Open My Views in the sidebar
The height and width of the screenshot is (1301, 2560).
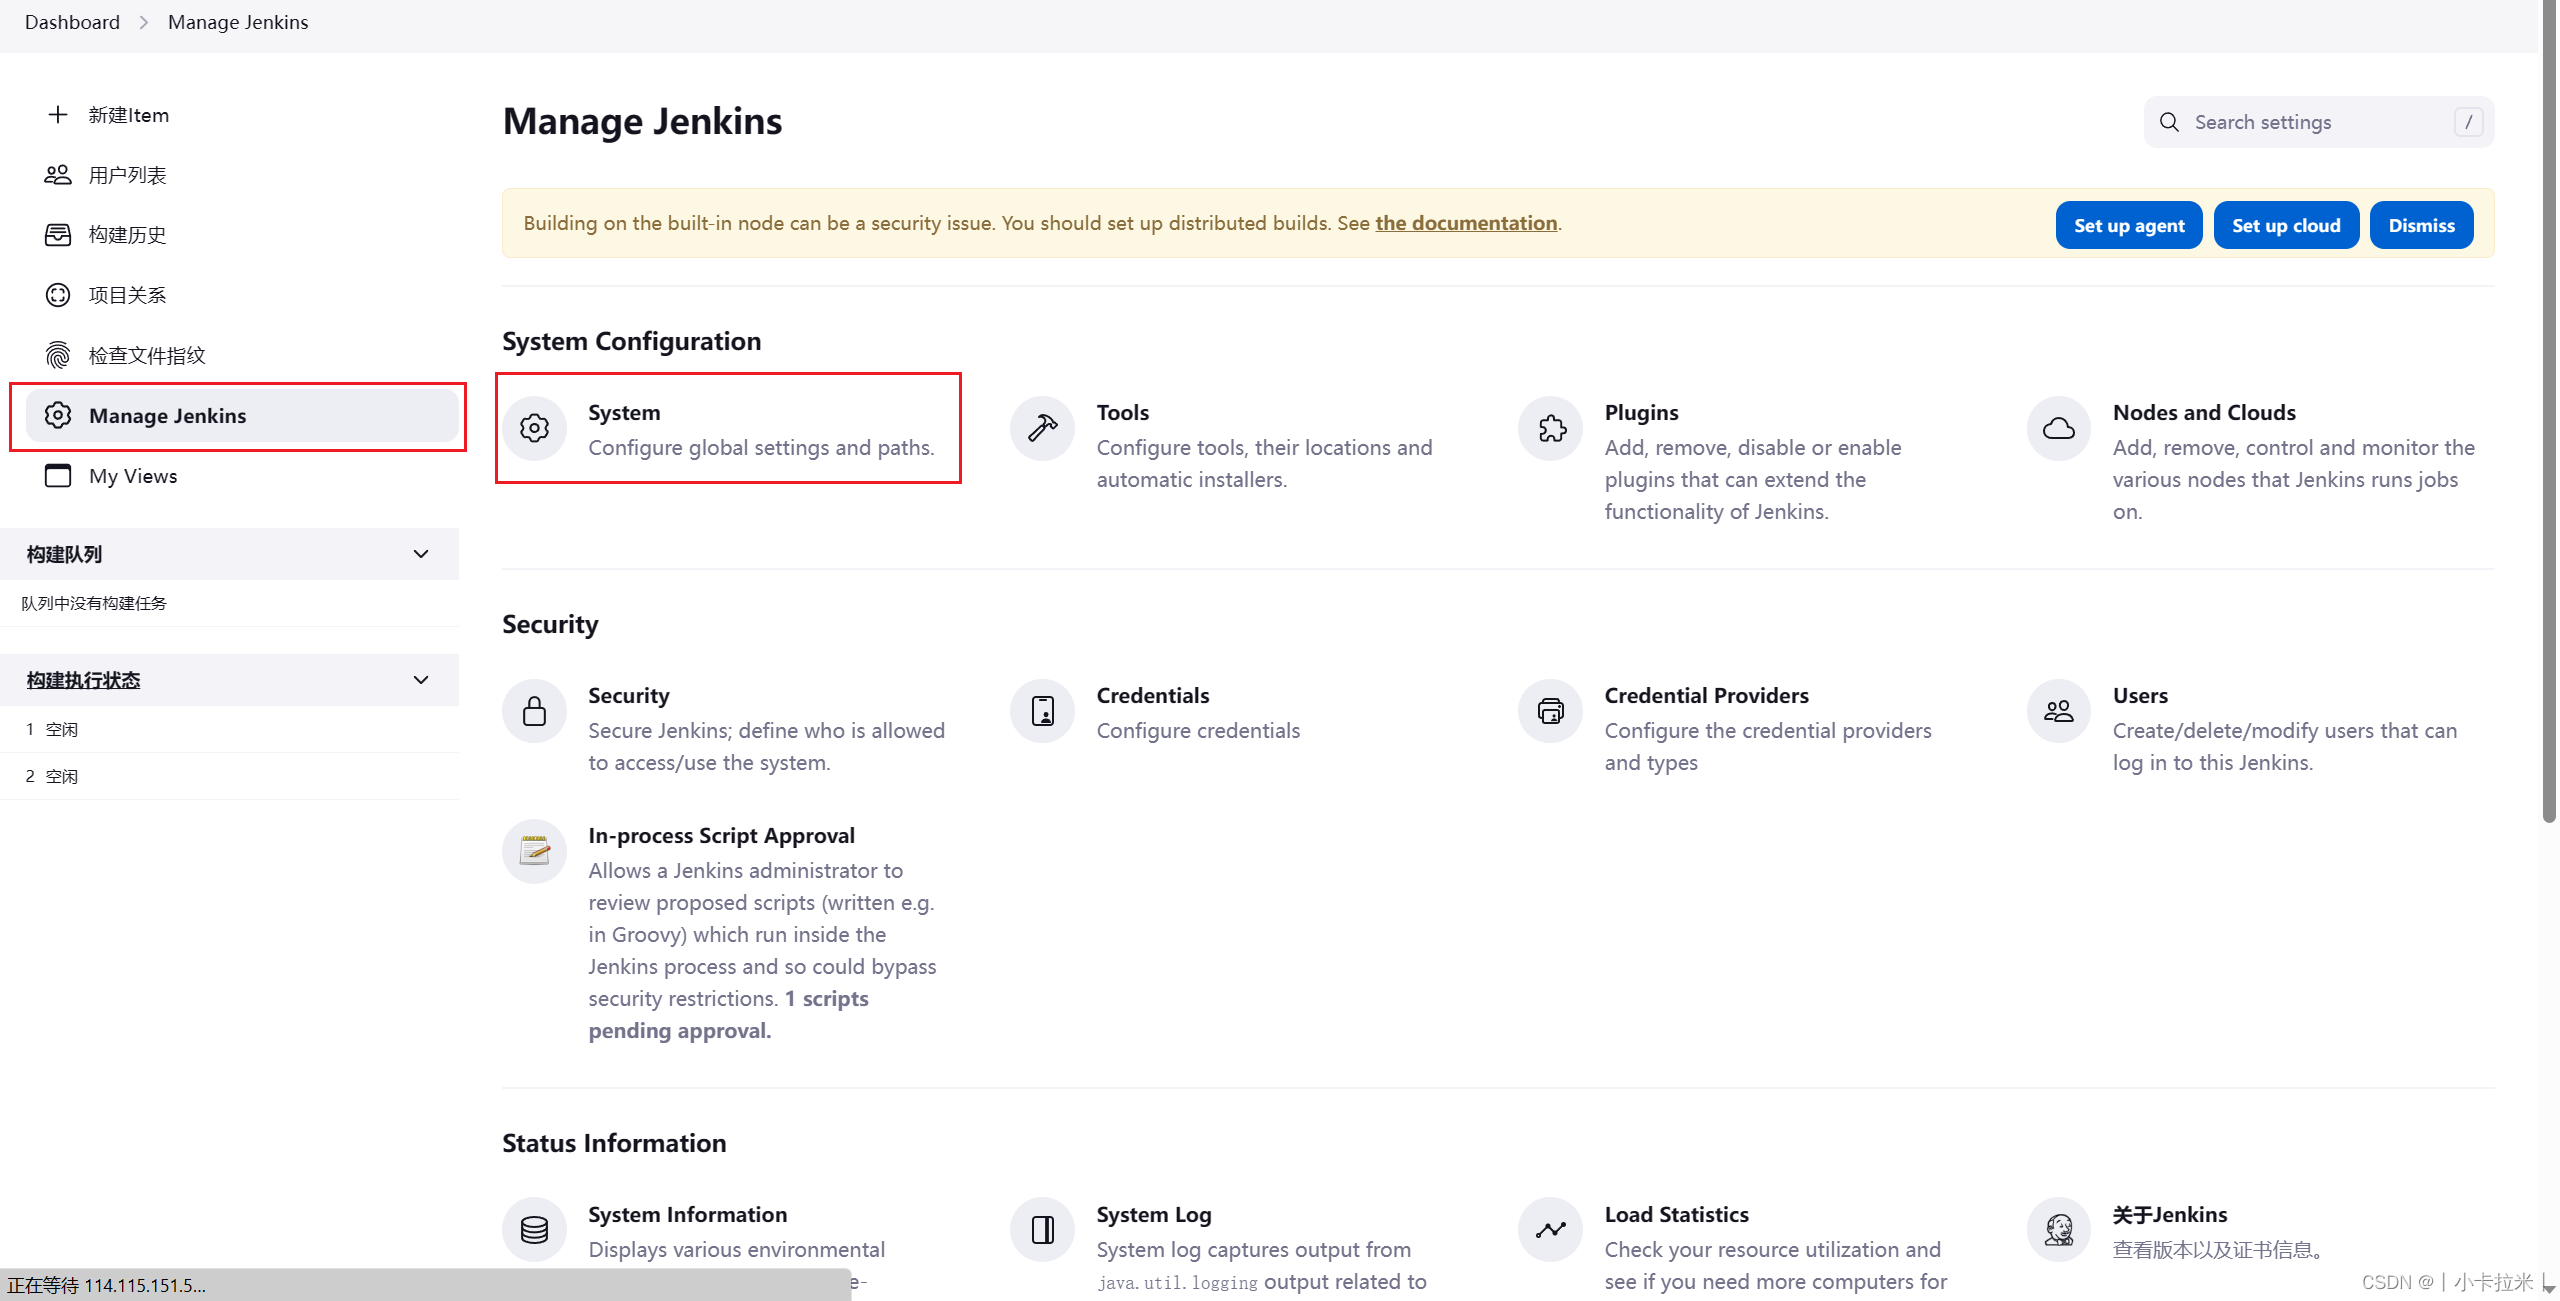pos(133,476)
